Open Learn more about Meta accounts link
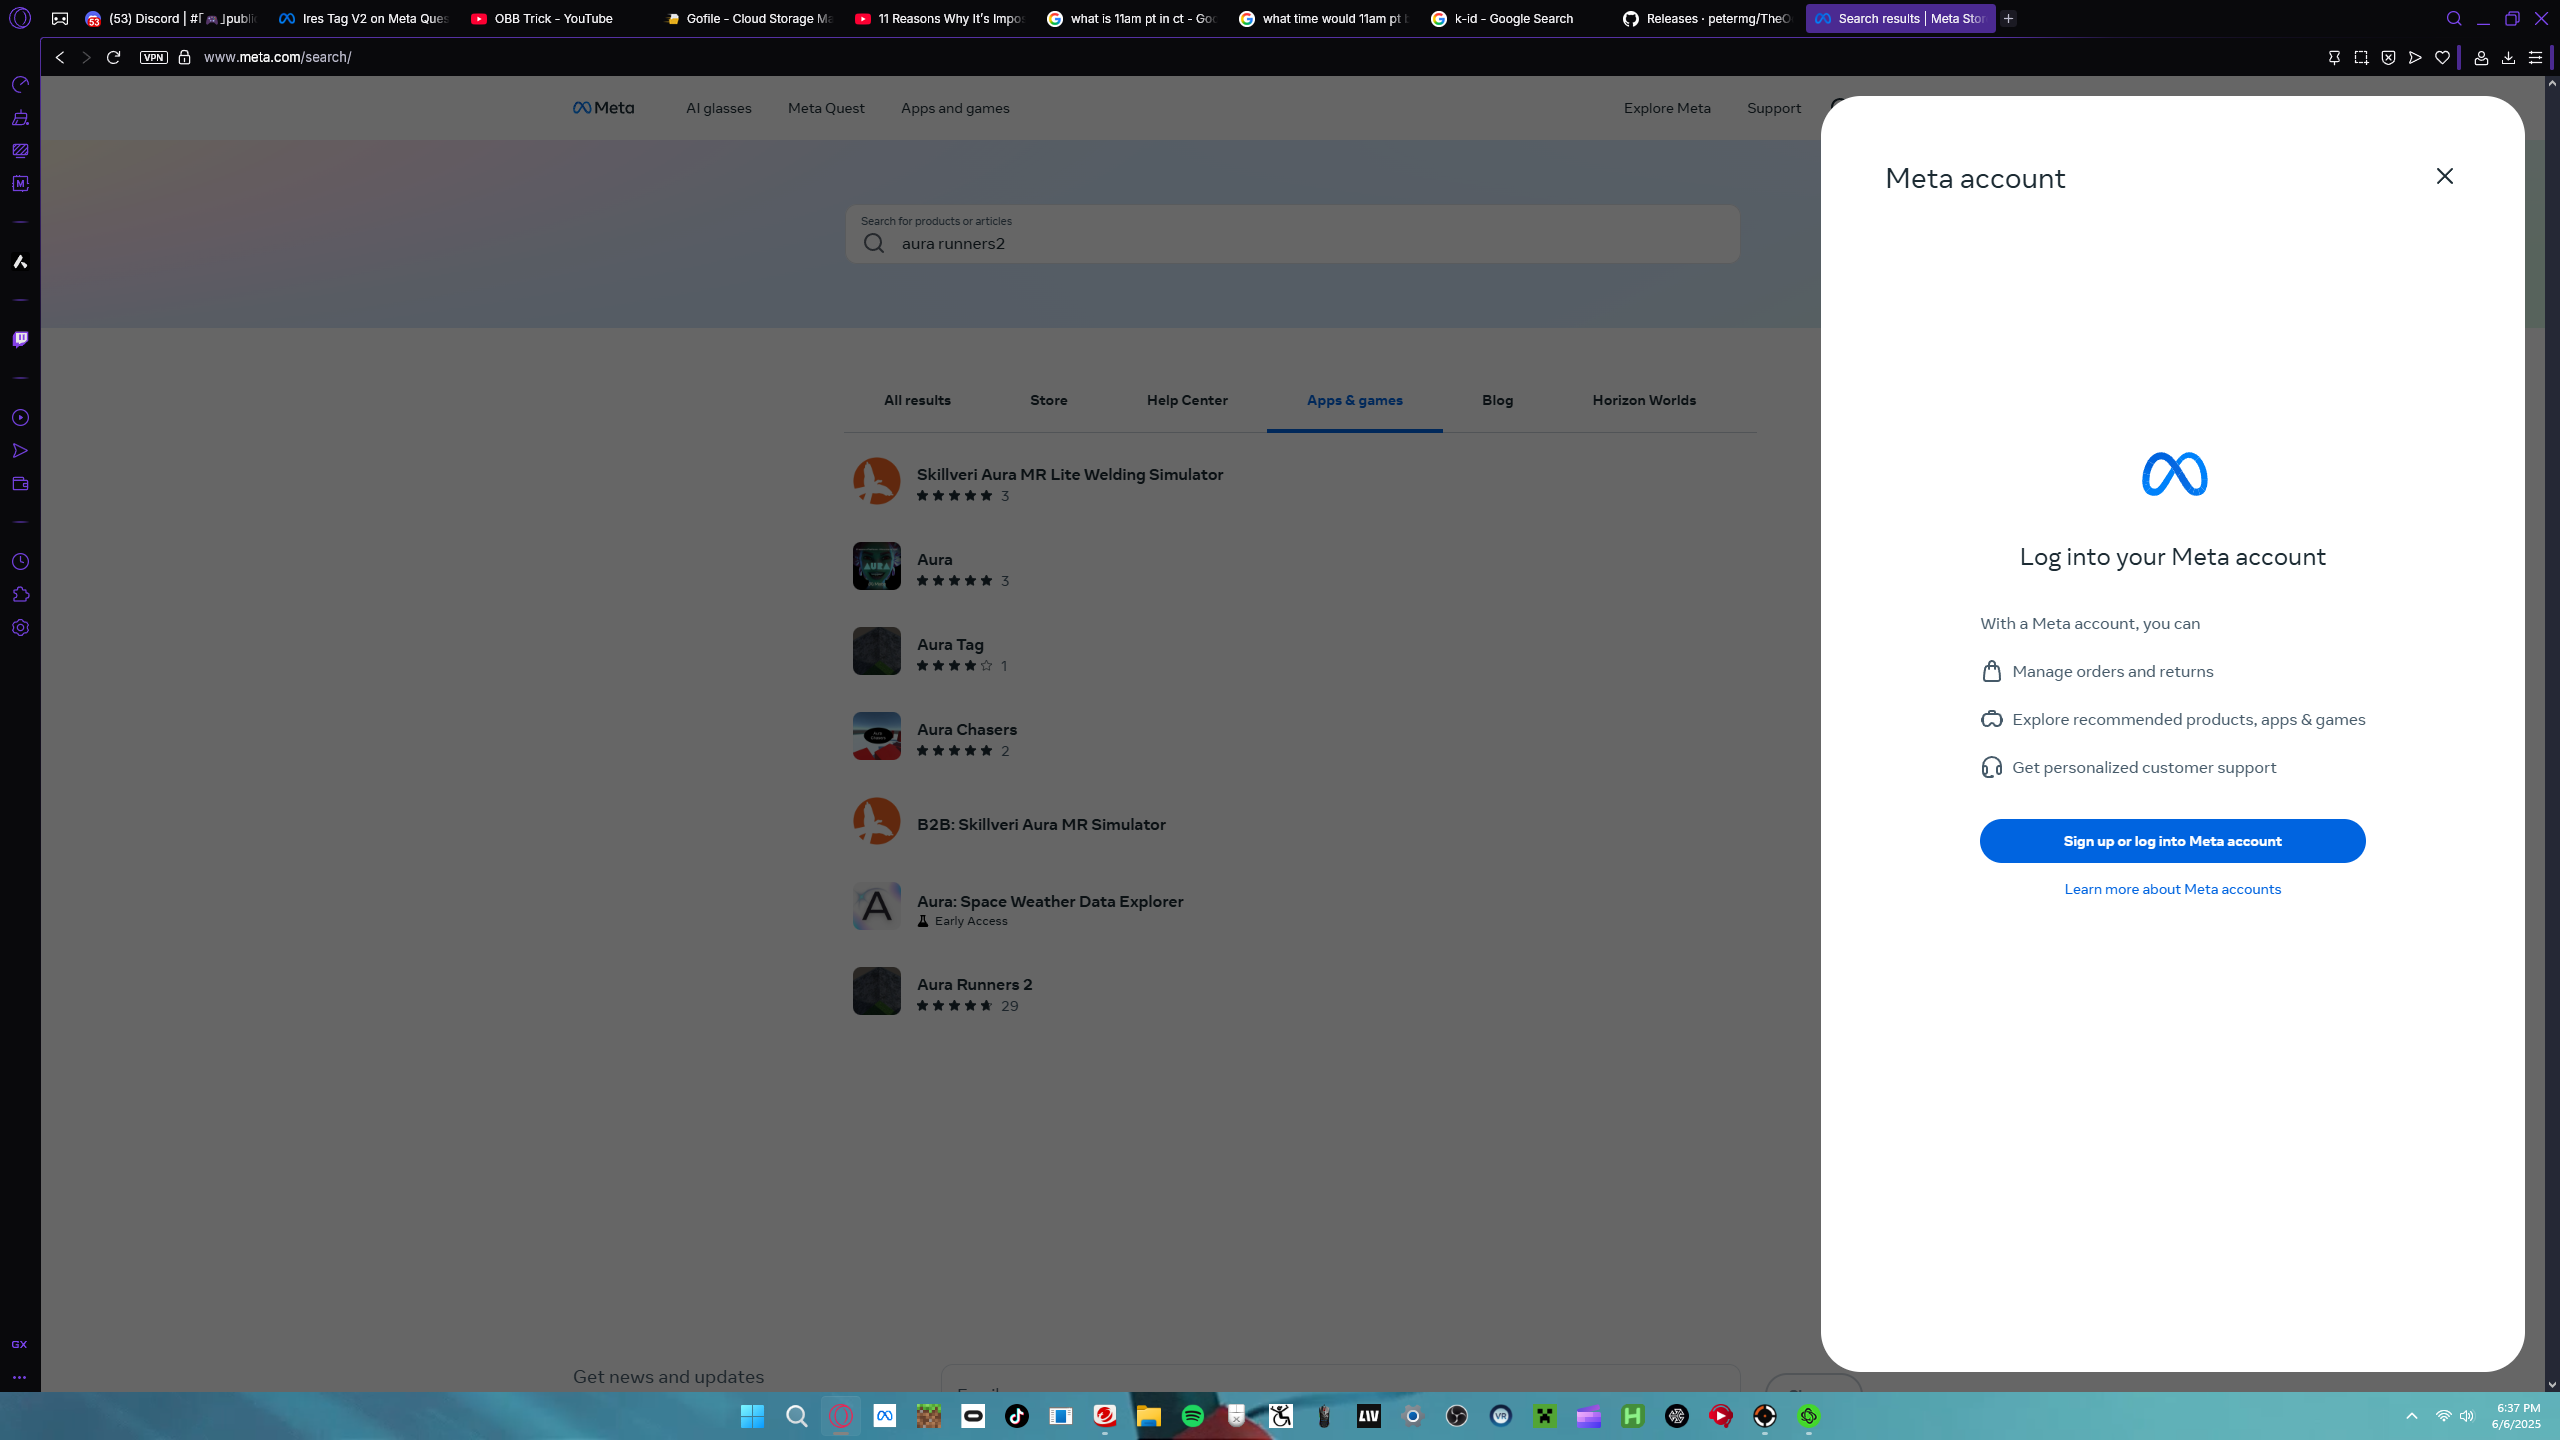Viewport: 2560px width, 1440px height. pos(2172,889)
